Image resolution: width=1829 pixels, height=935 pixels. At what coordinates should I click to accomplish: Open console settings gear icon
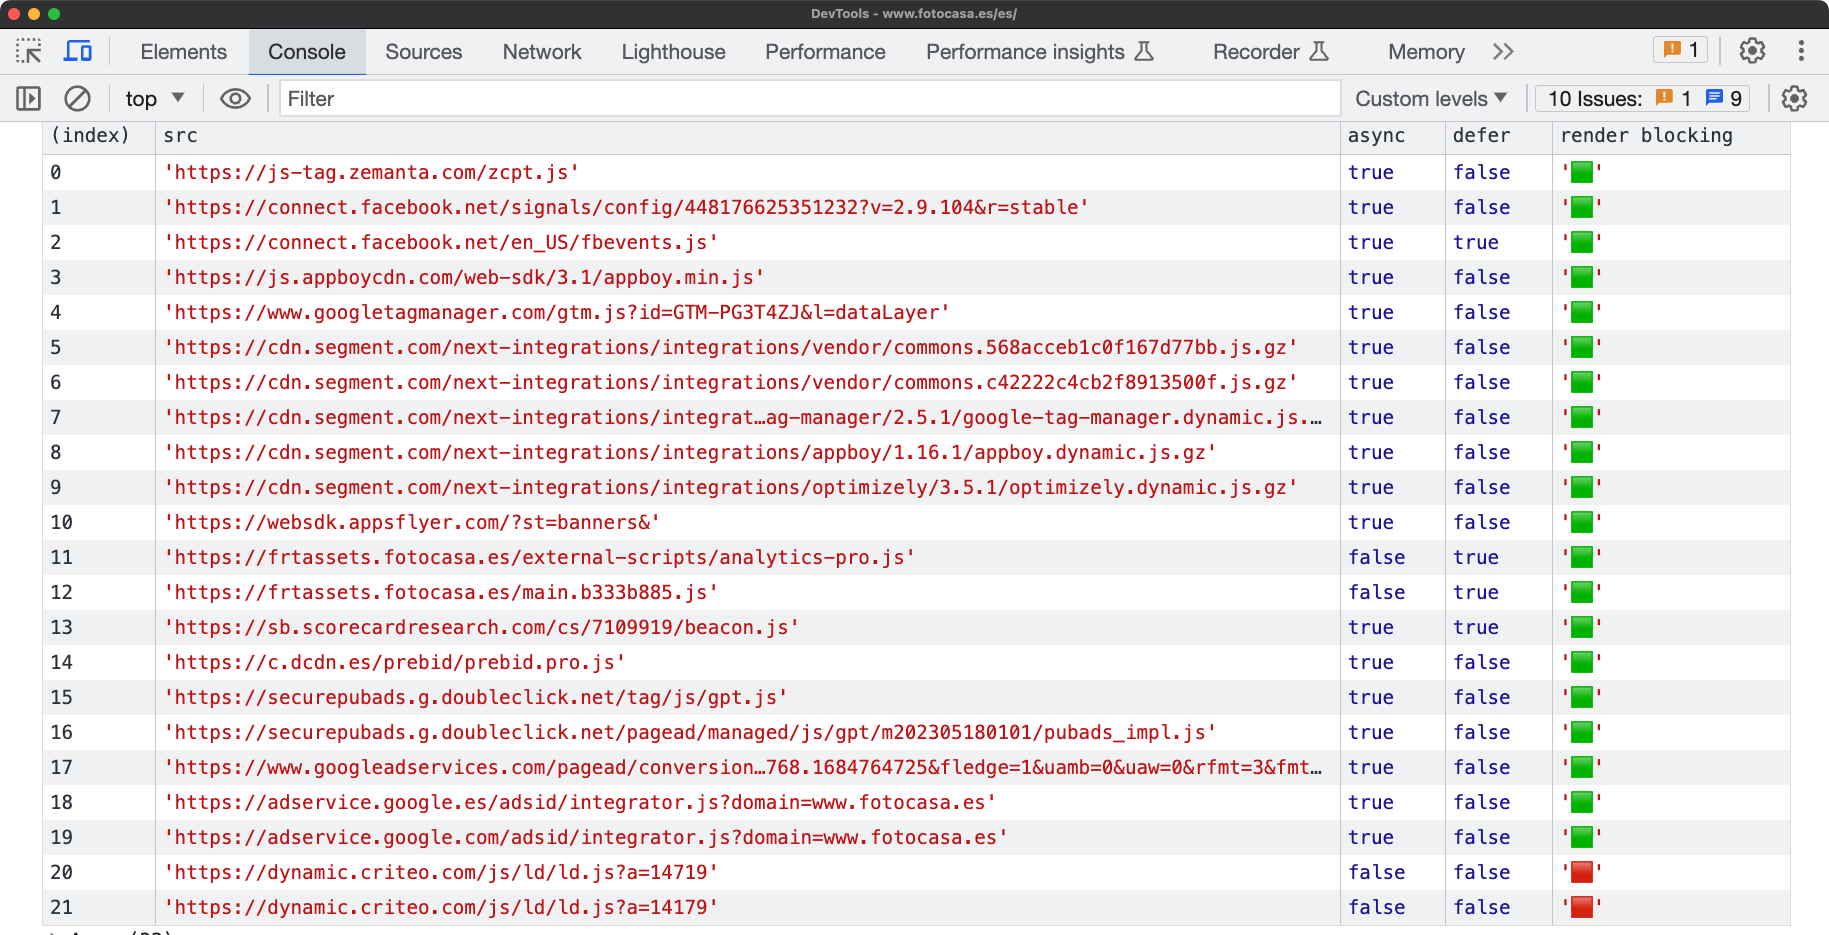point(1795,98)
